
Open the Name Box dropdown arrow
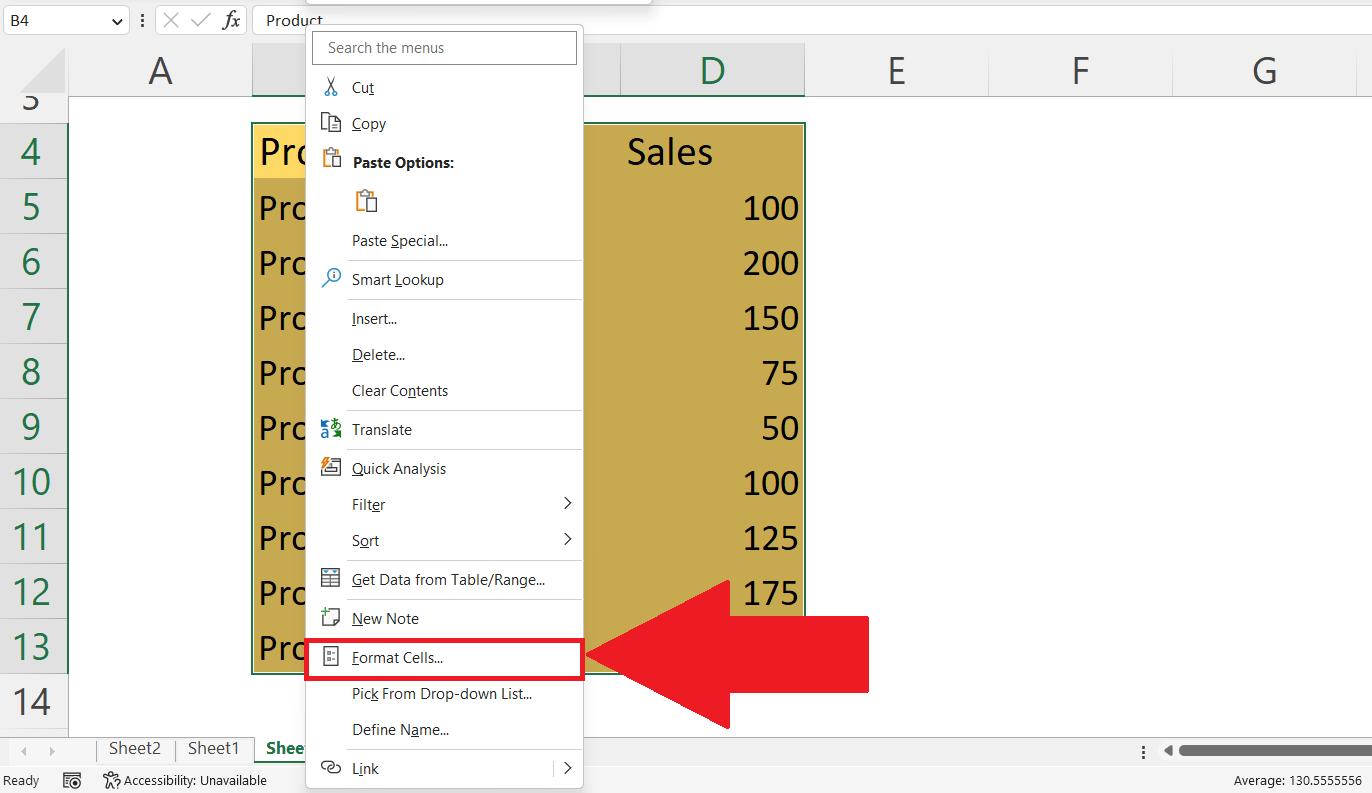click(116, 19)
